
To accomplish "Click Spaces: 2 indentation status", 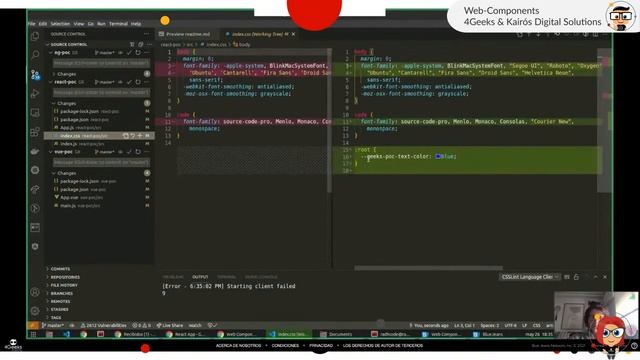I will (x=490, y=325).
